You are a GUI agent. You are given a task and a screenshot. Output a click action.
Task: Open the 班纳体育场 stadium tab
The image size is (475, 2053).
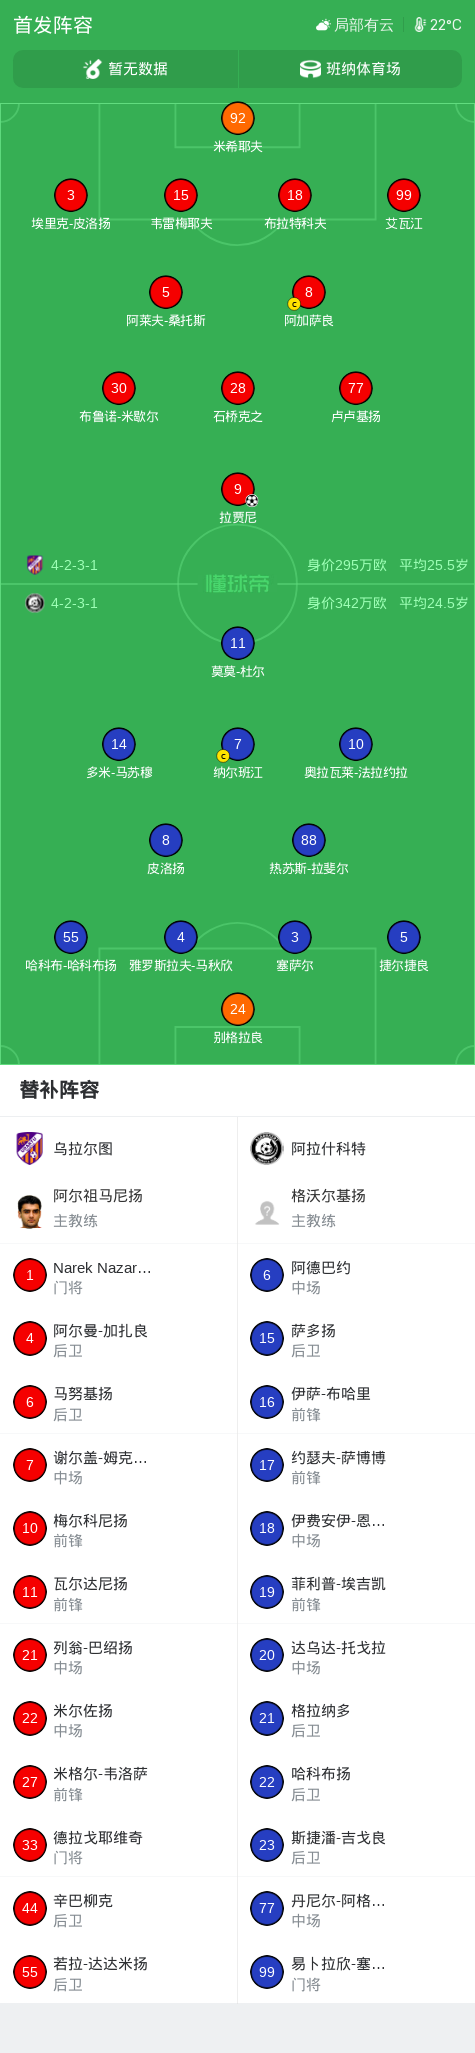tap(350, 69)
